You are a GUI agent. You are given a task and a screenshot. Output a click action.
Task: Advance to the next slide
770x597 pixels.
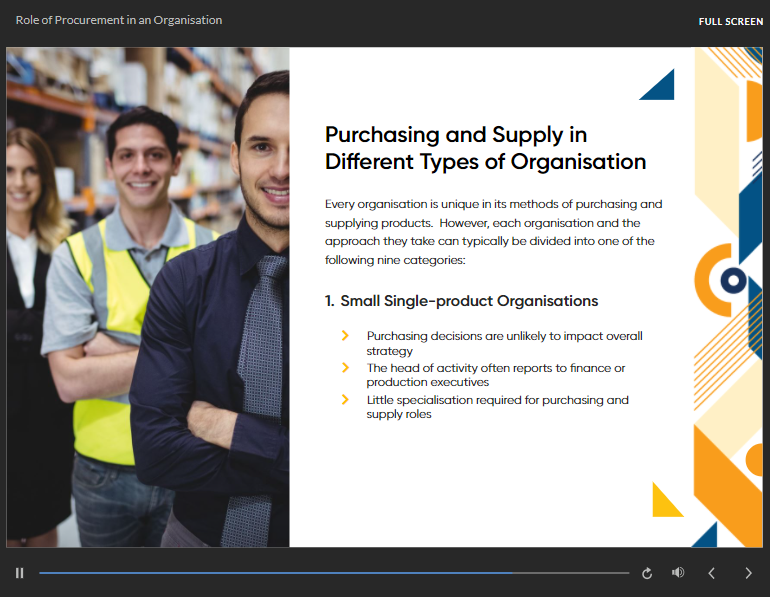(748, 573)
